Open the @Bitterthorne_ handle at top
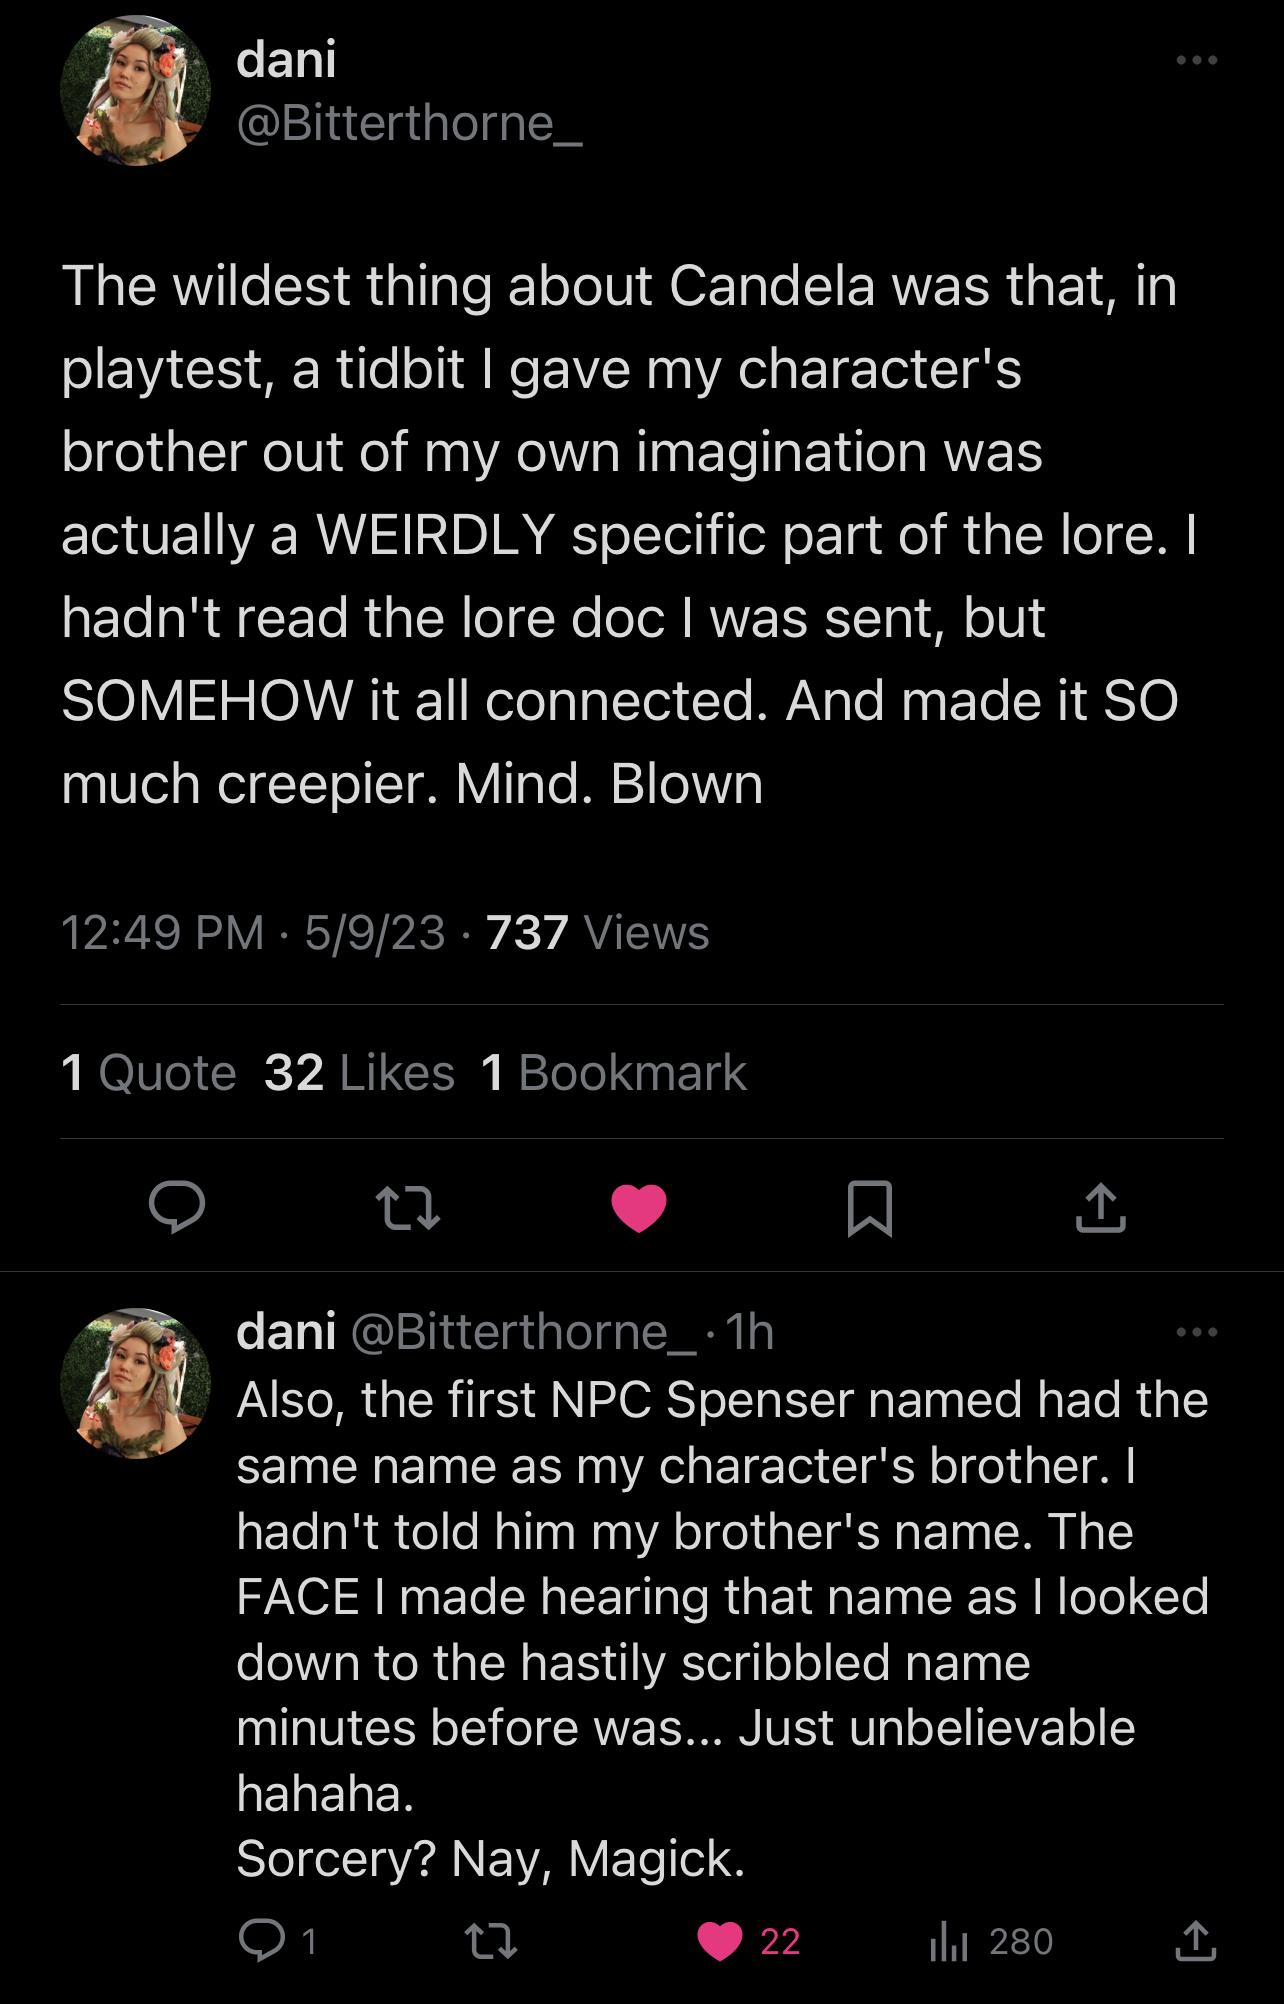The width and height of the screenshot is (1284, 2004). (409, 124)
